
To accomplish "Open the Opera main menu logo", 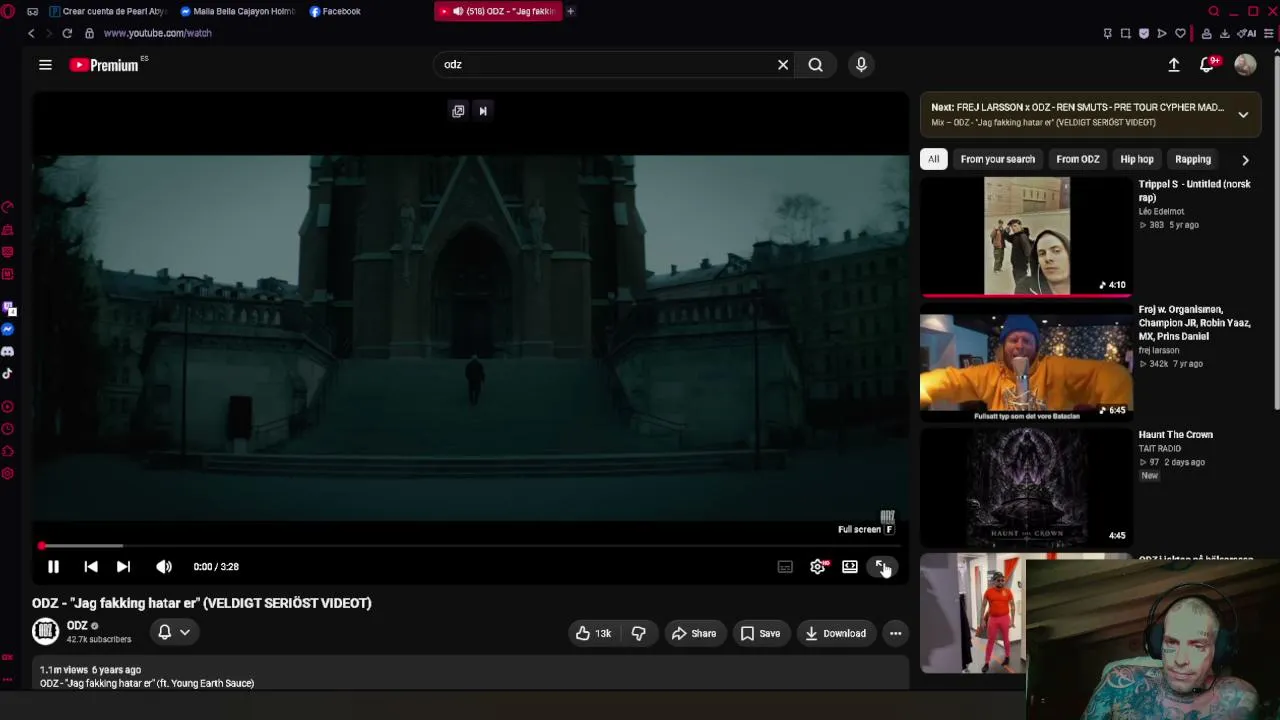I will (x=9, y=11).
